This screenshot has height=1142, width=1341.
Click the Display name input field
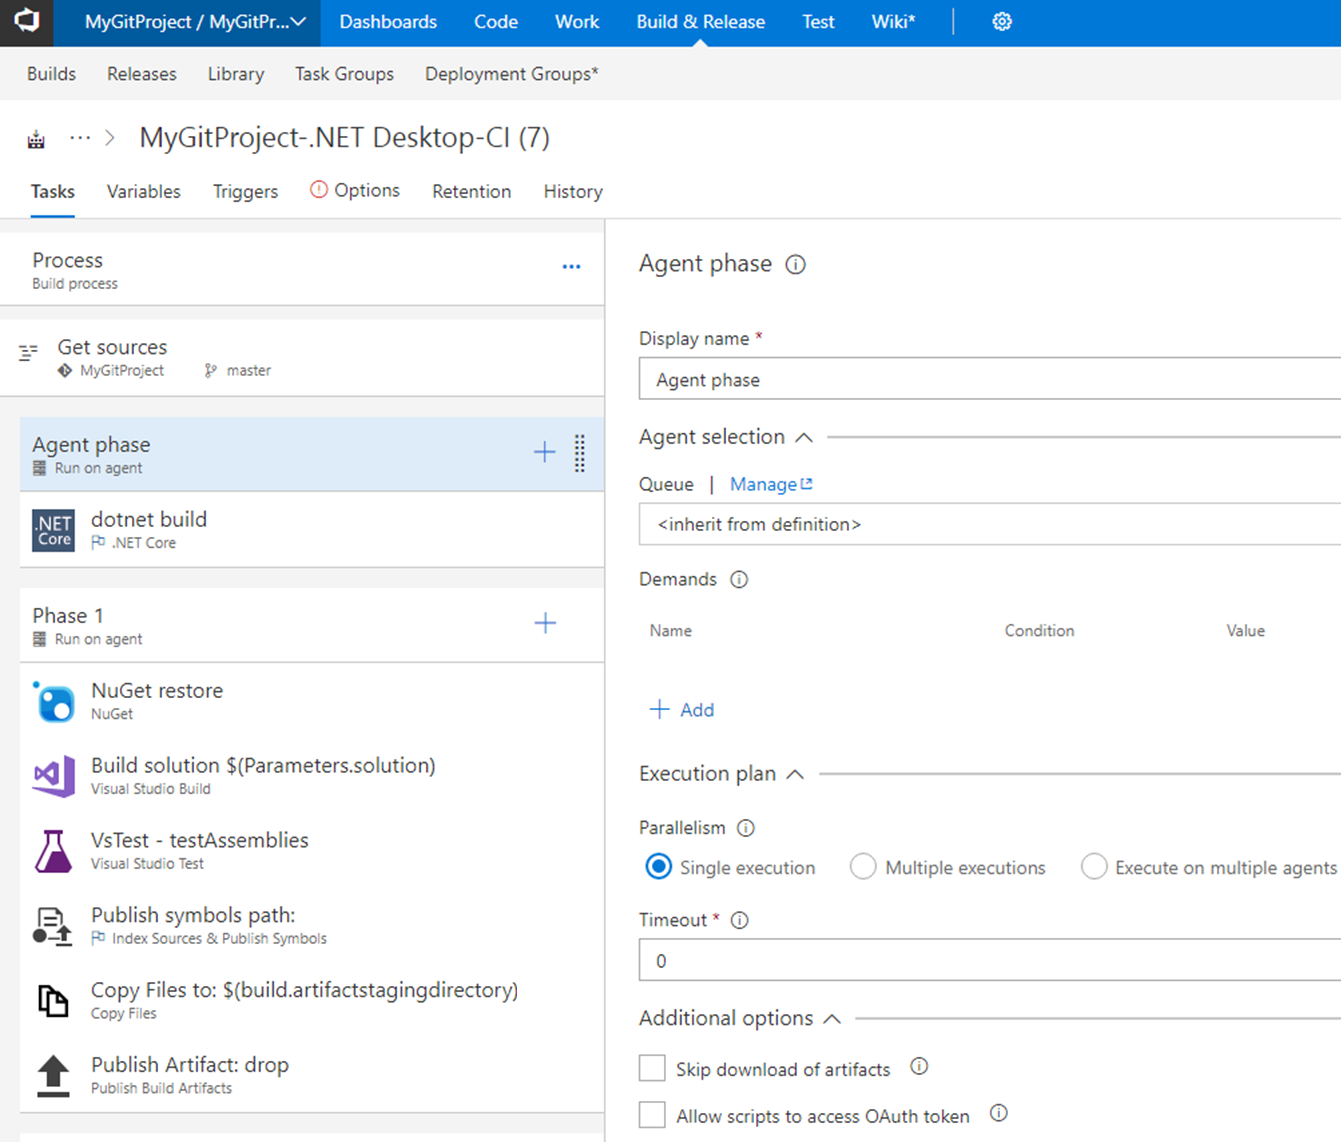pos(990,379)
